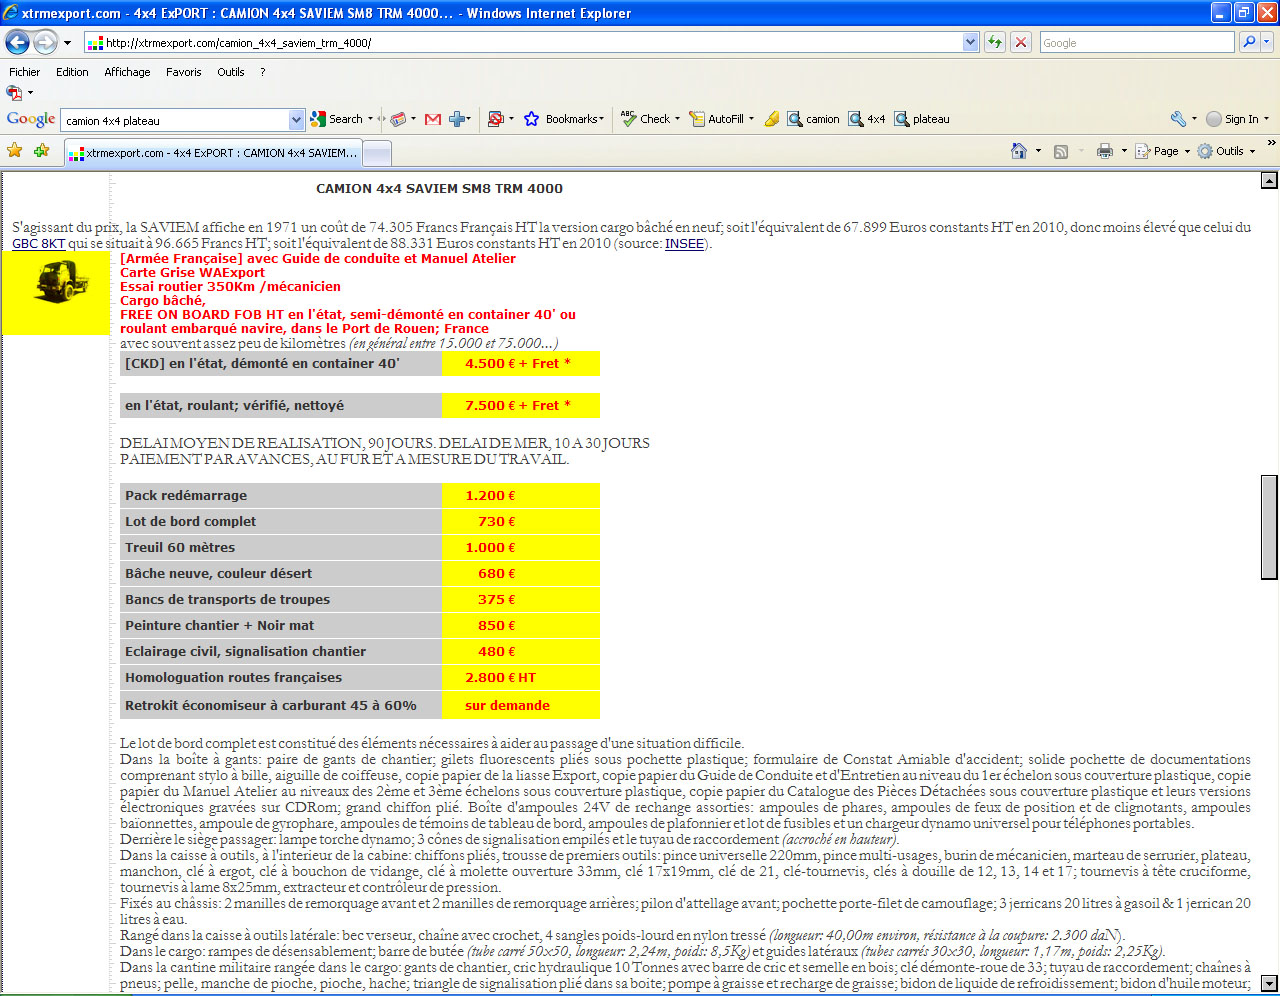
Task: Expand the address bar URL dropdown
Action: (970, 42)
